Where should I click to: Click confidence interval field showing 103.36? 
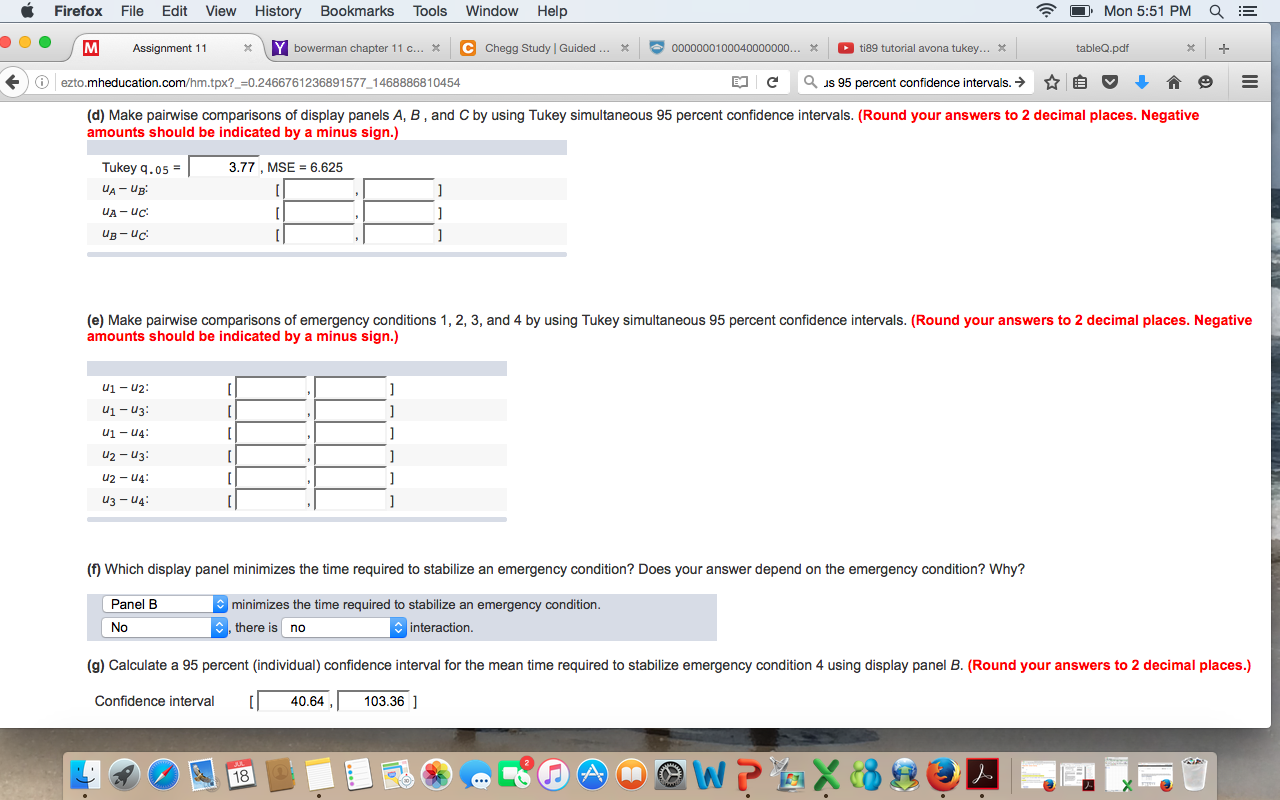click(x=374, y=701)
